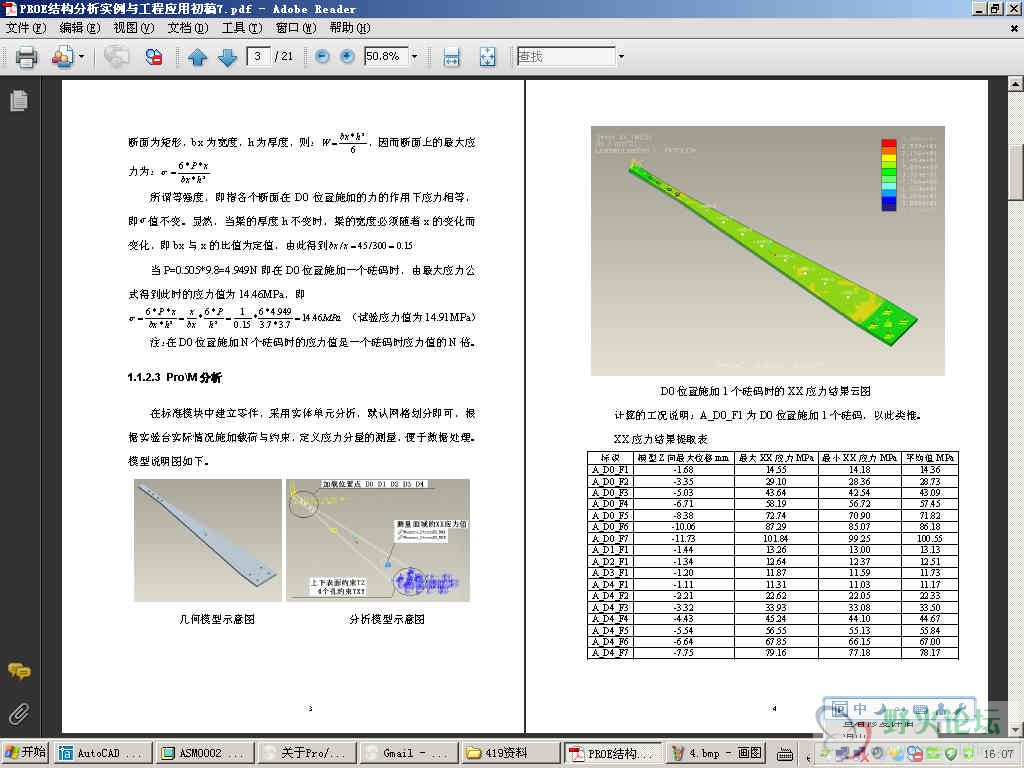This screenshot has width=1024, height=768.
Task: Open the 419资料 folder from taskbar
Action: [x=511, y=753]
